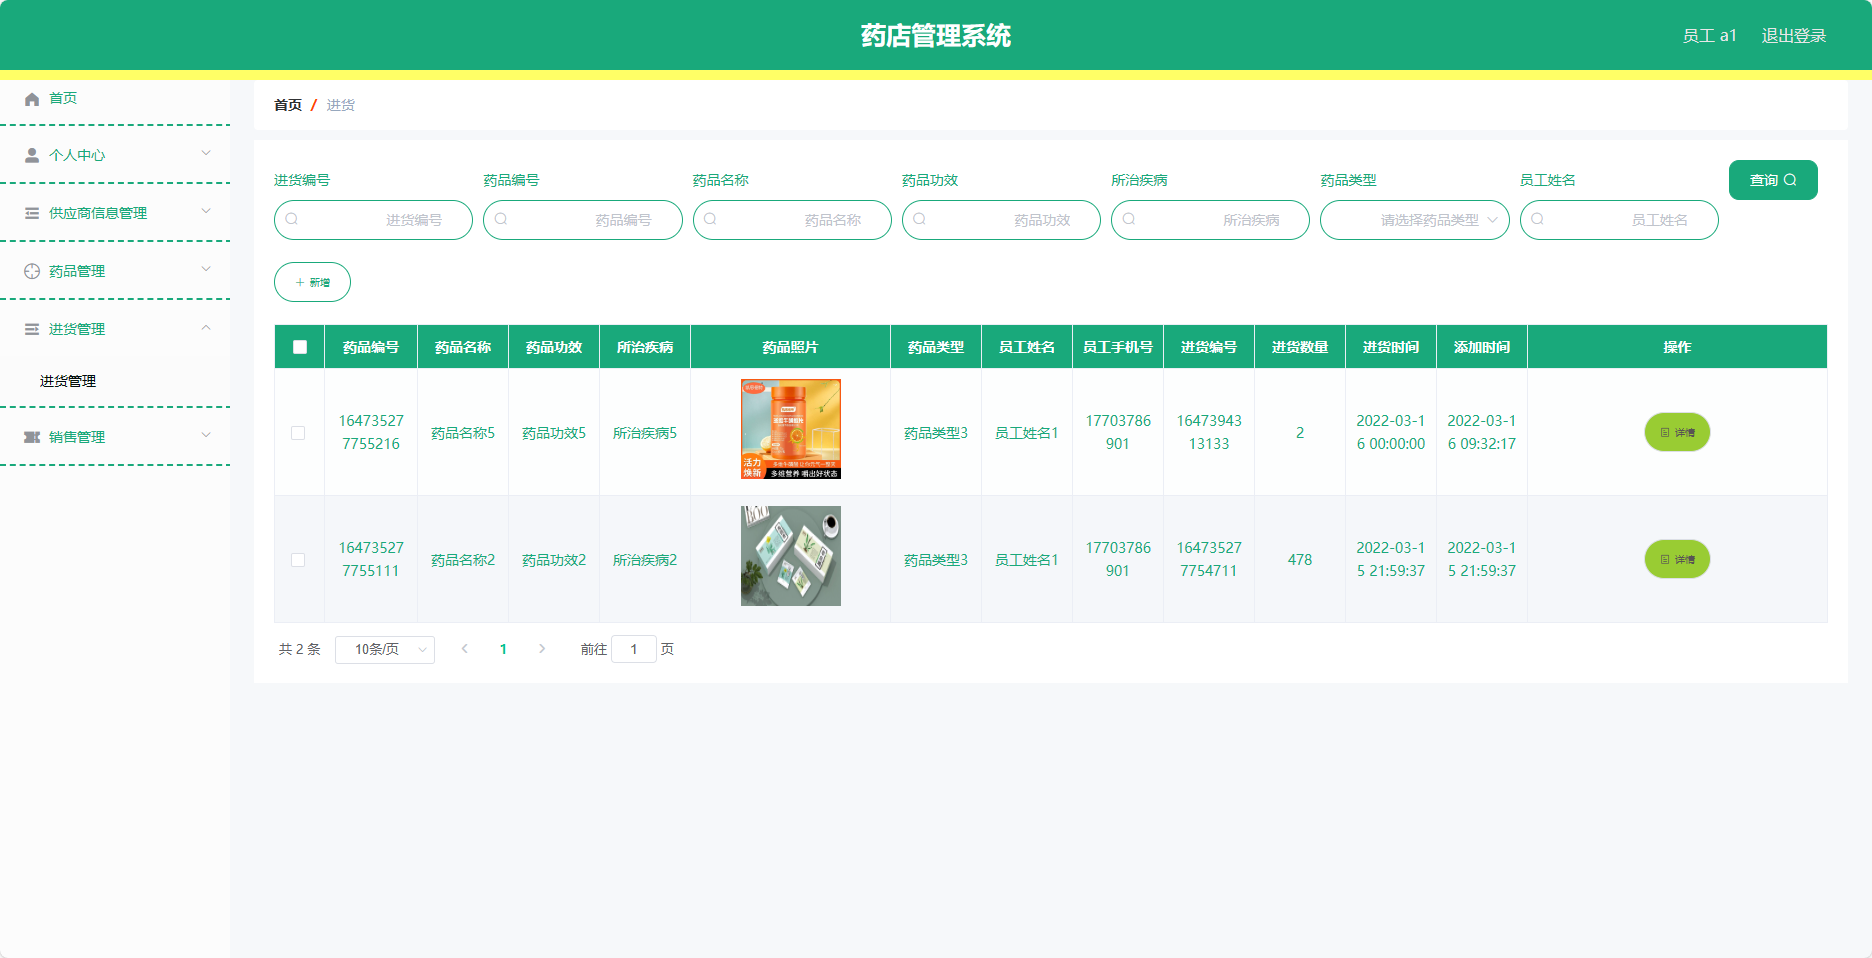Click the 供应商信息管理 list icon

coord(32,213)
